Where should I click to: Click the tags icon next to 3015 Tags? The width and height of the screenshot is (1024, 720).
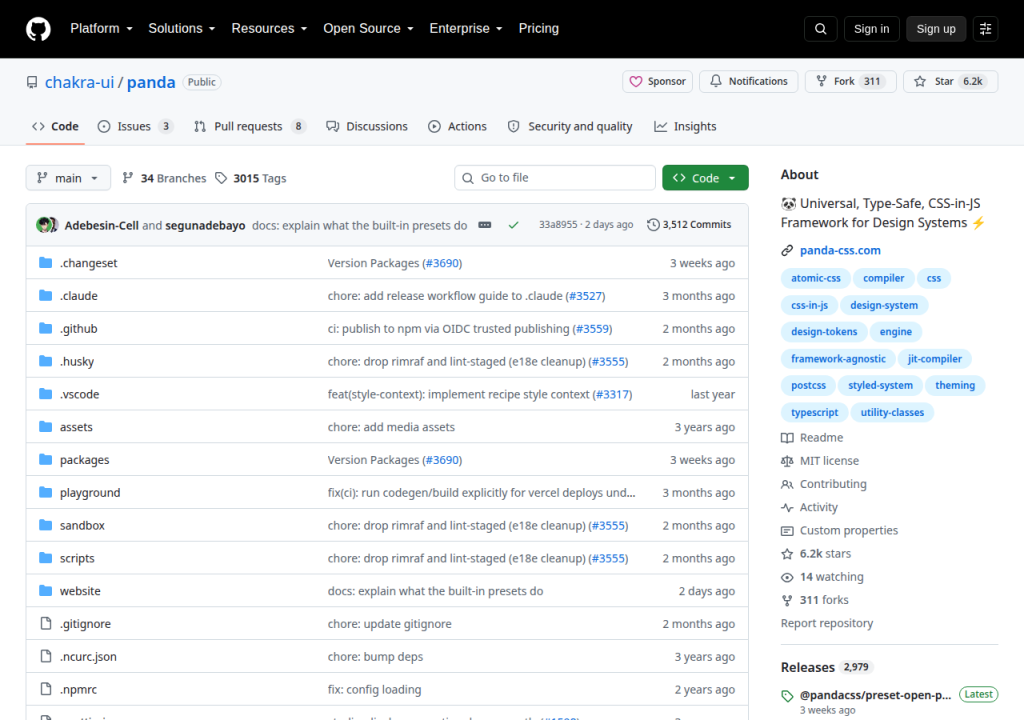[221, 178]
